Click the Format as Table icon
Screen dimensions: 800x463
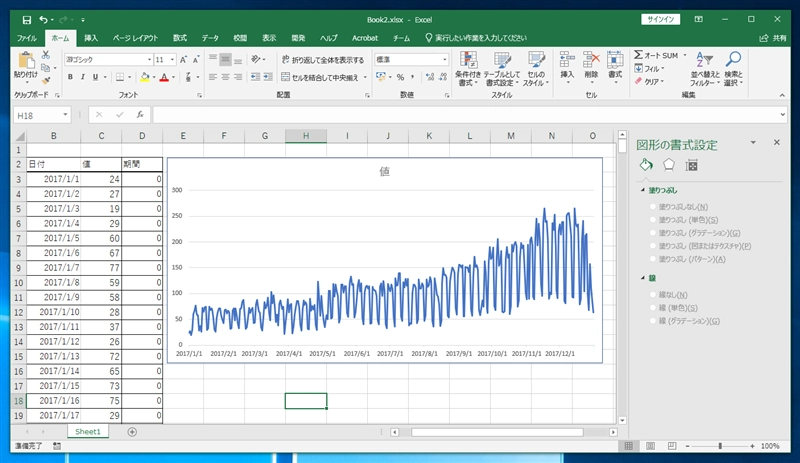pos(503,60)
